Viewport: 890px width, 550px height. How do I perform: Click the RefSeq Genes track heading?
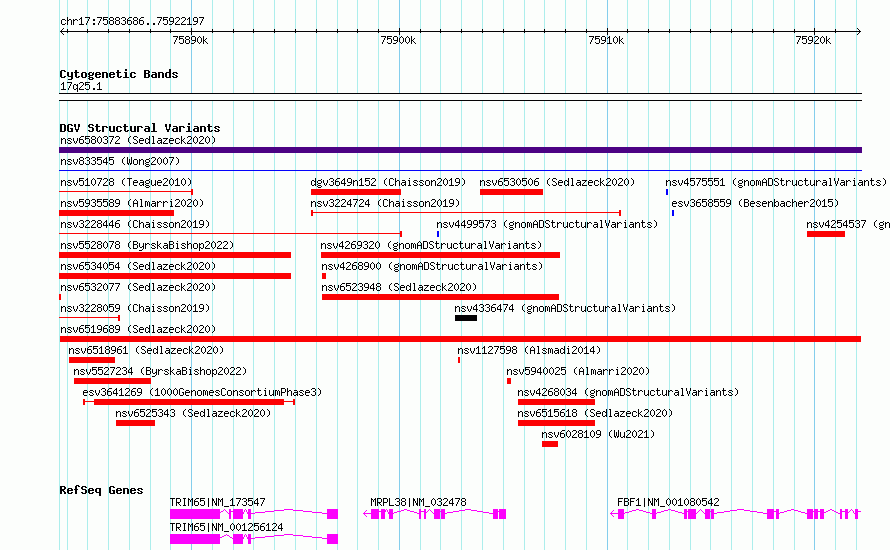coord(101,490)
